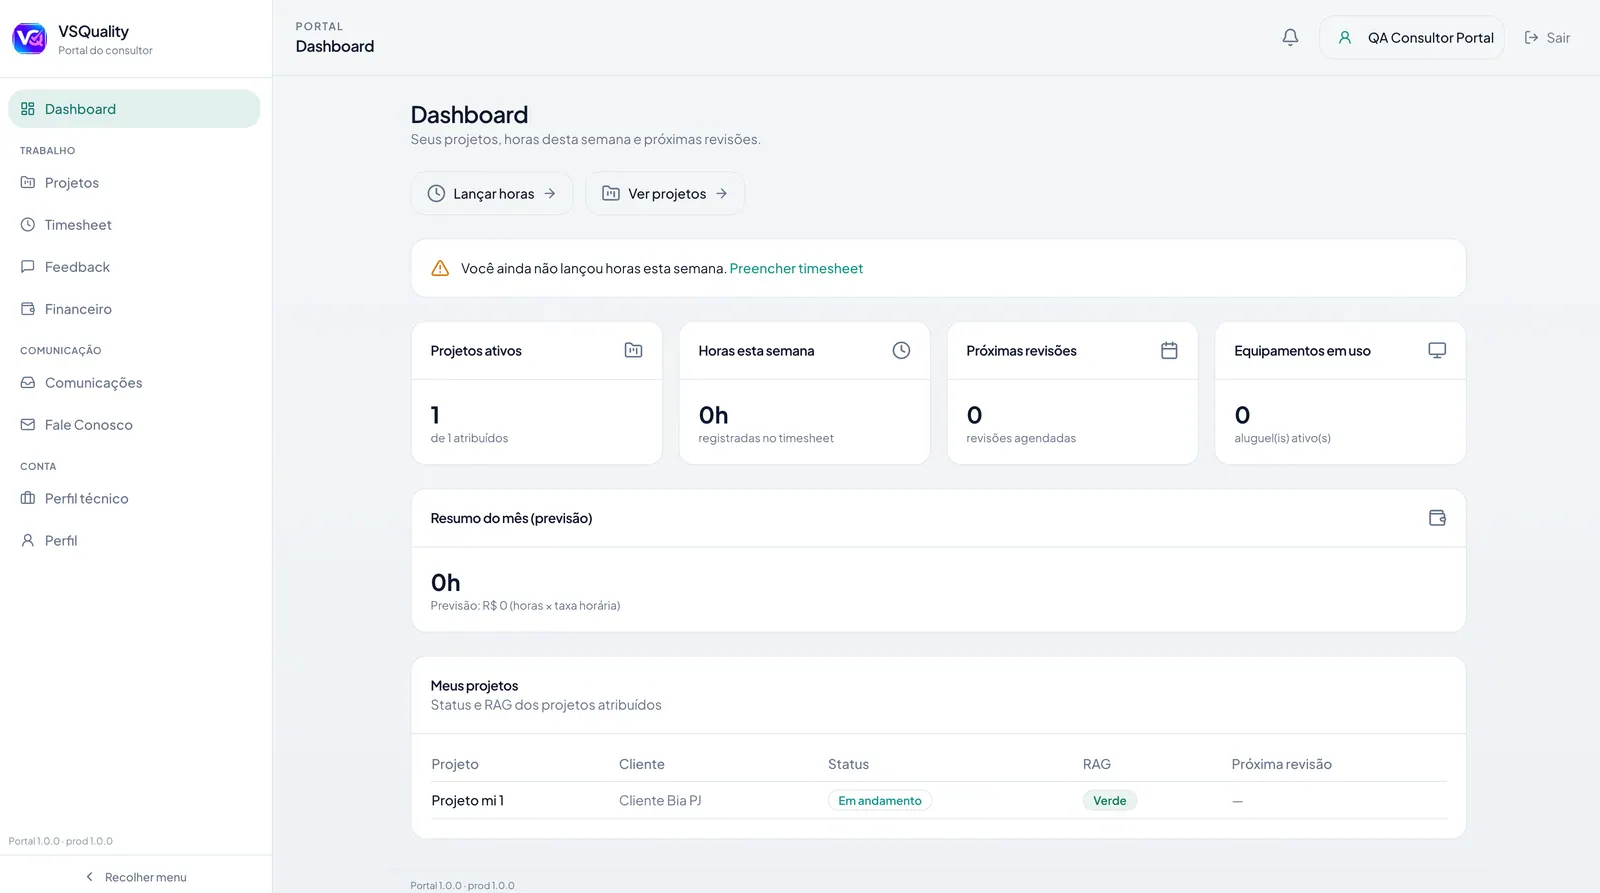Click the Previsão R$ 0 text

pyautogui.click(x=525, y=606)
